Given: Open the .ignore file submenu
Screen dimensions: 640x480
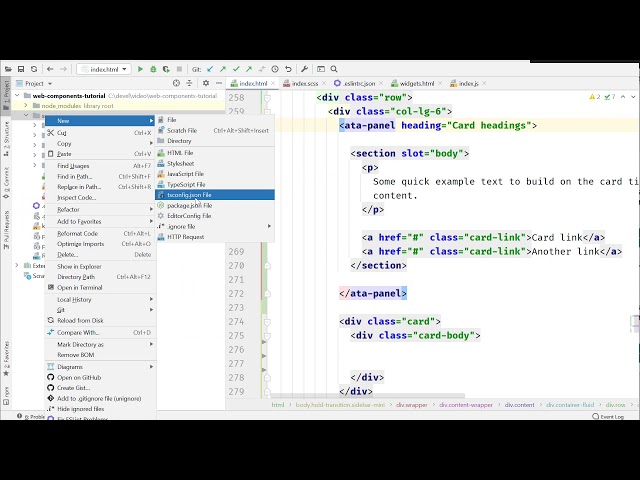Looking at the screenshot, I should (215, 226).
